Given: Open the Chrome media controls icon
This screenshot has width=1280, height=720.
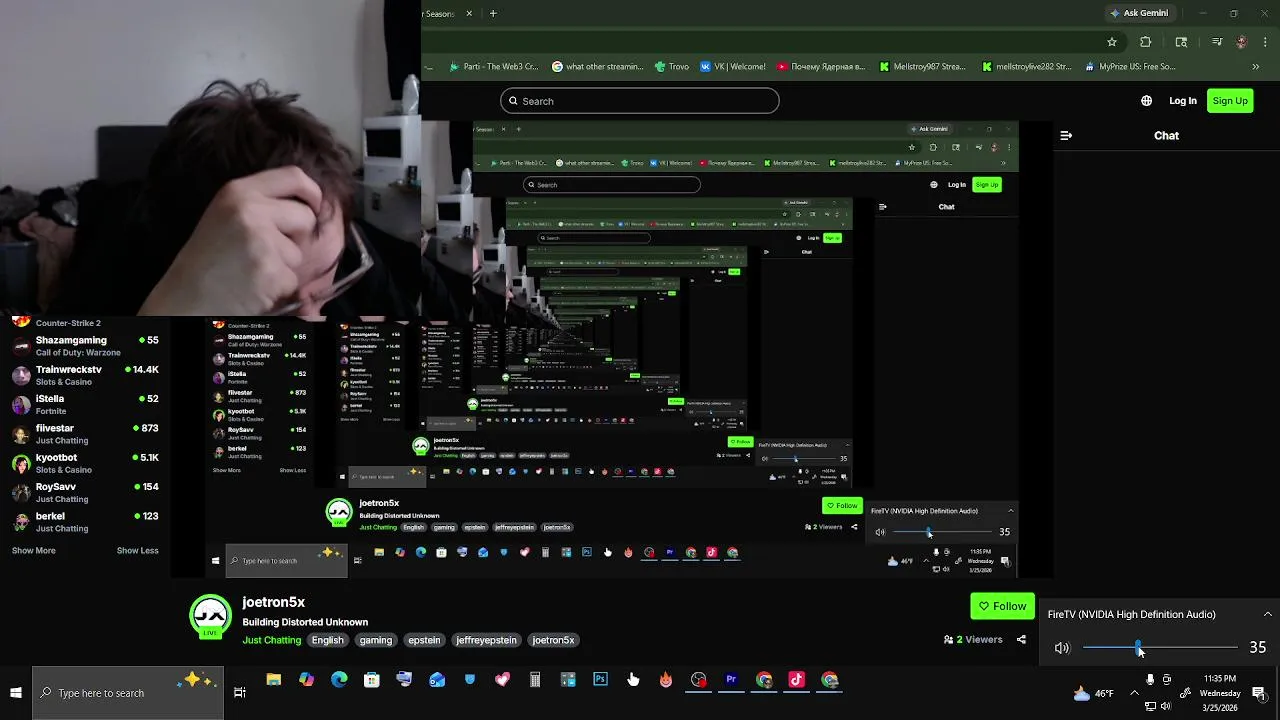Looking at the screenshot, I should click(x=1217, y=42).
